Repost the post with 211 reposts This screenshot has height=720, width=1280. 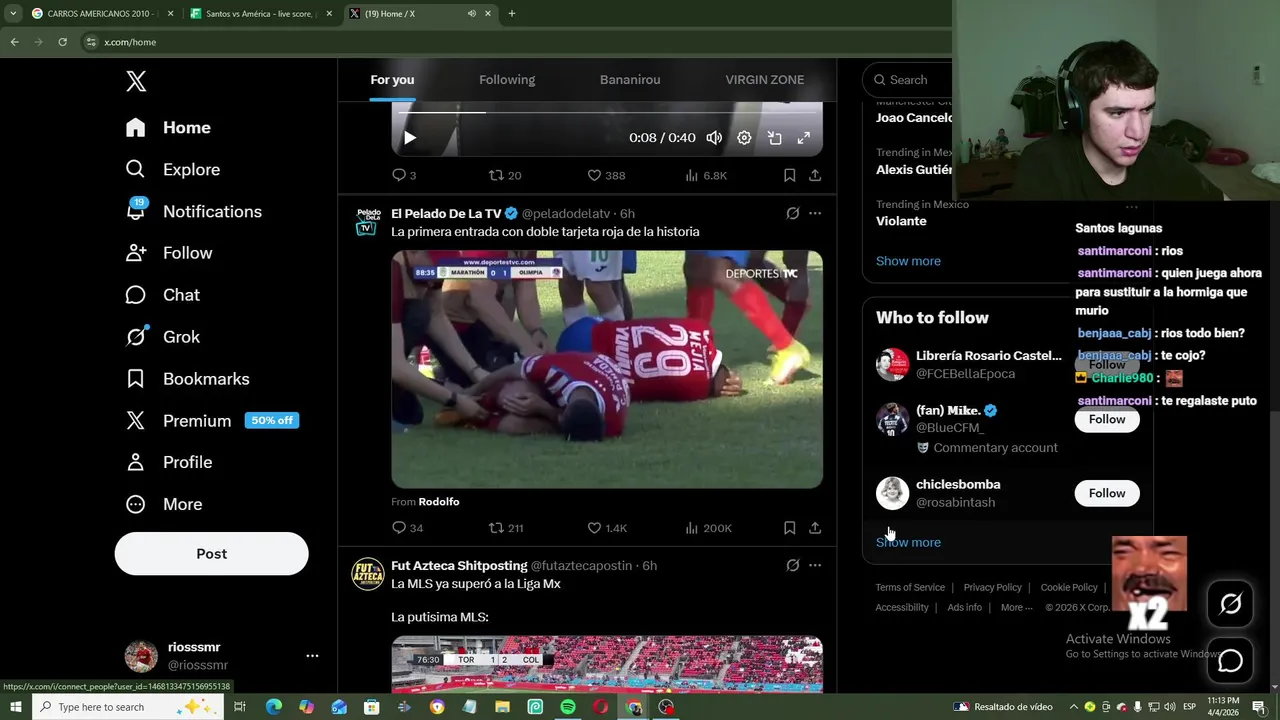point(506,528)
